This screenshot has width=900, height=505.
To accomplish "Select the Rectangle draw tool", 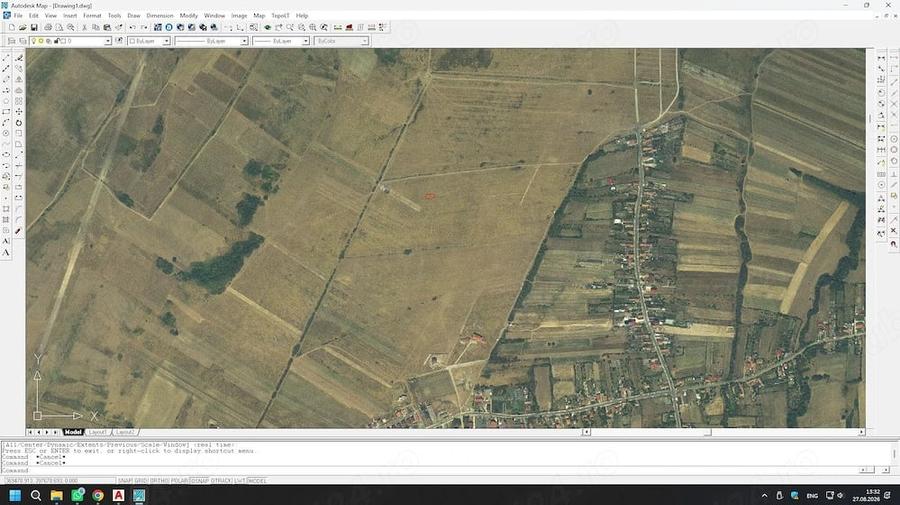I will click(x=6, y=112).
